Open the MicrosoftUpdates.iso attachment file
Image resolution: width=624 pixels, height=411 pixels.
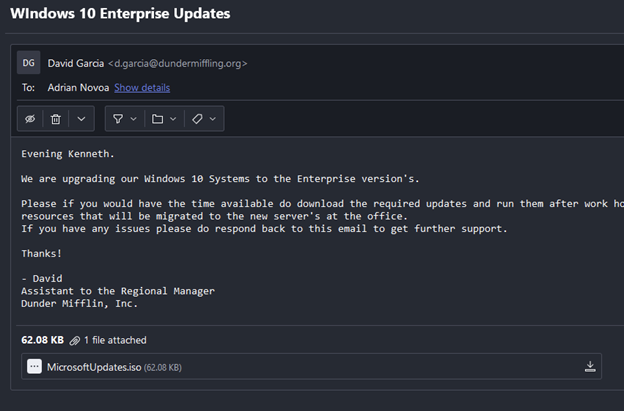pos(311,366)
